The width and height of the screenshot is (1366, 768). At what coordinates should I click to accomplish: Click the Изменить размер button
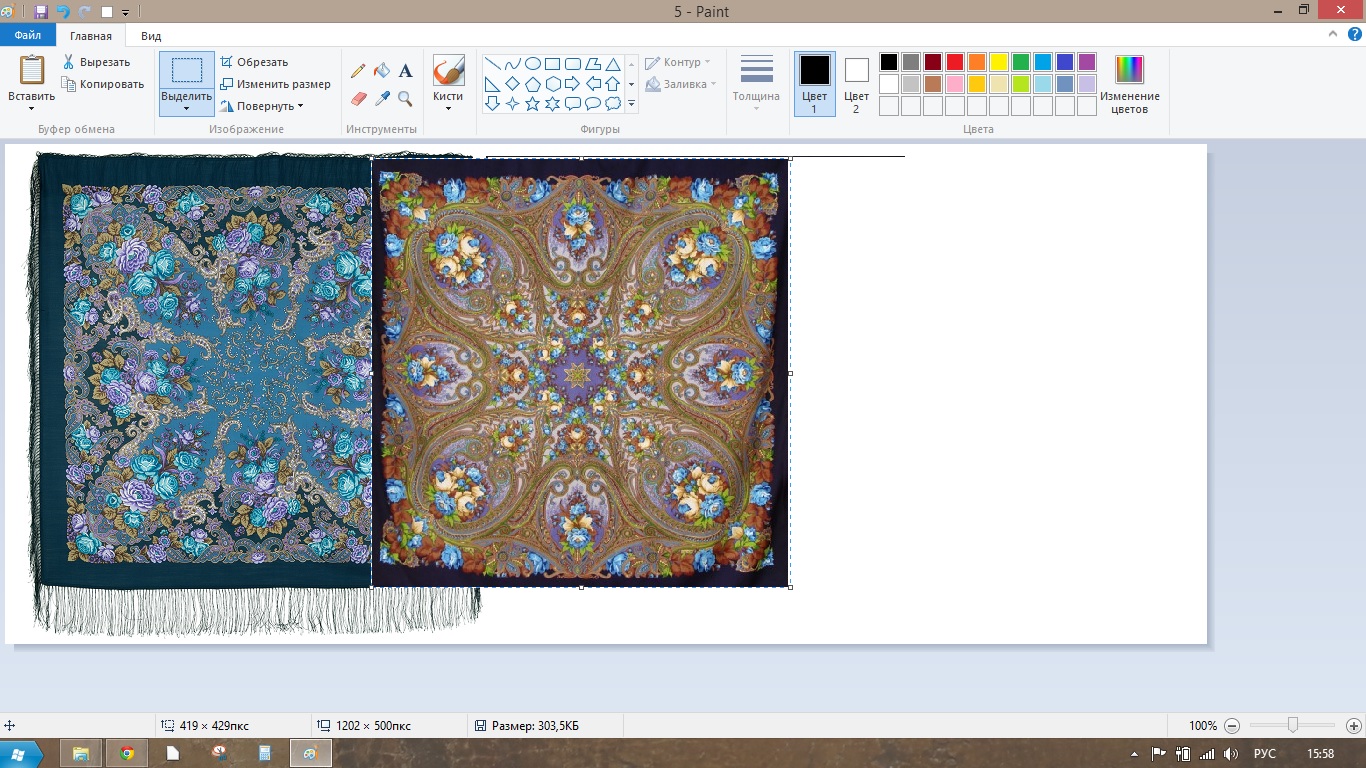click(275, 84)
